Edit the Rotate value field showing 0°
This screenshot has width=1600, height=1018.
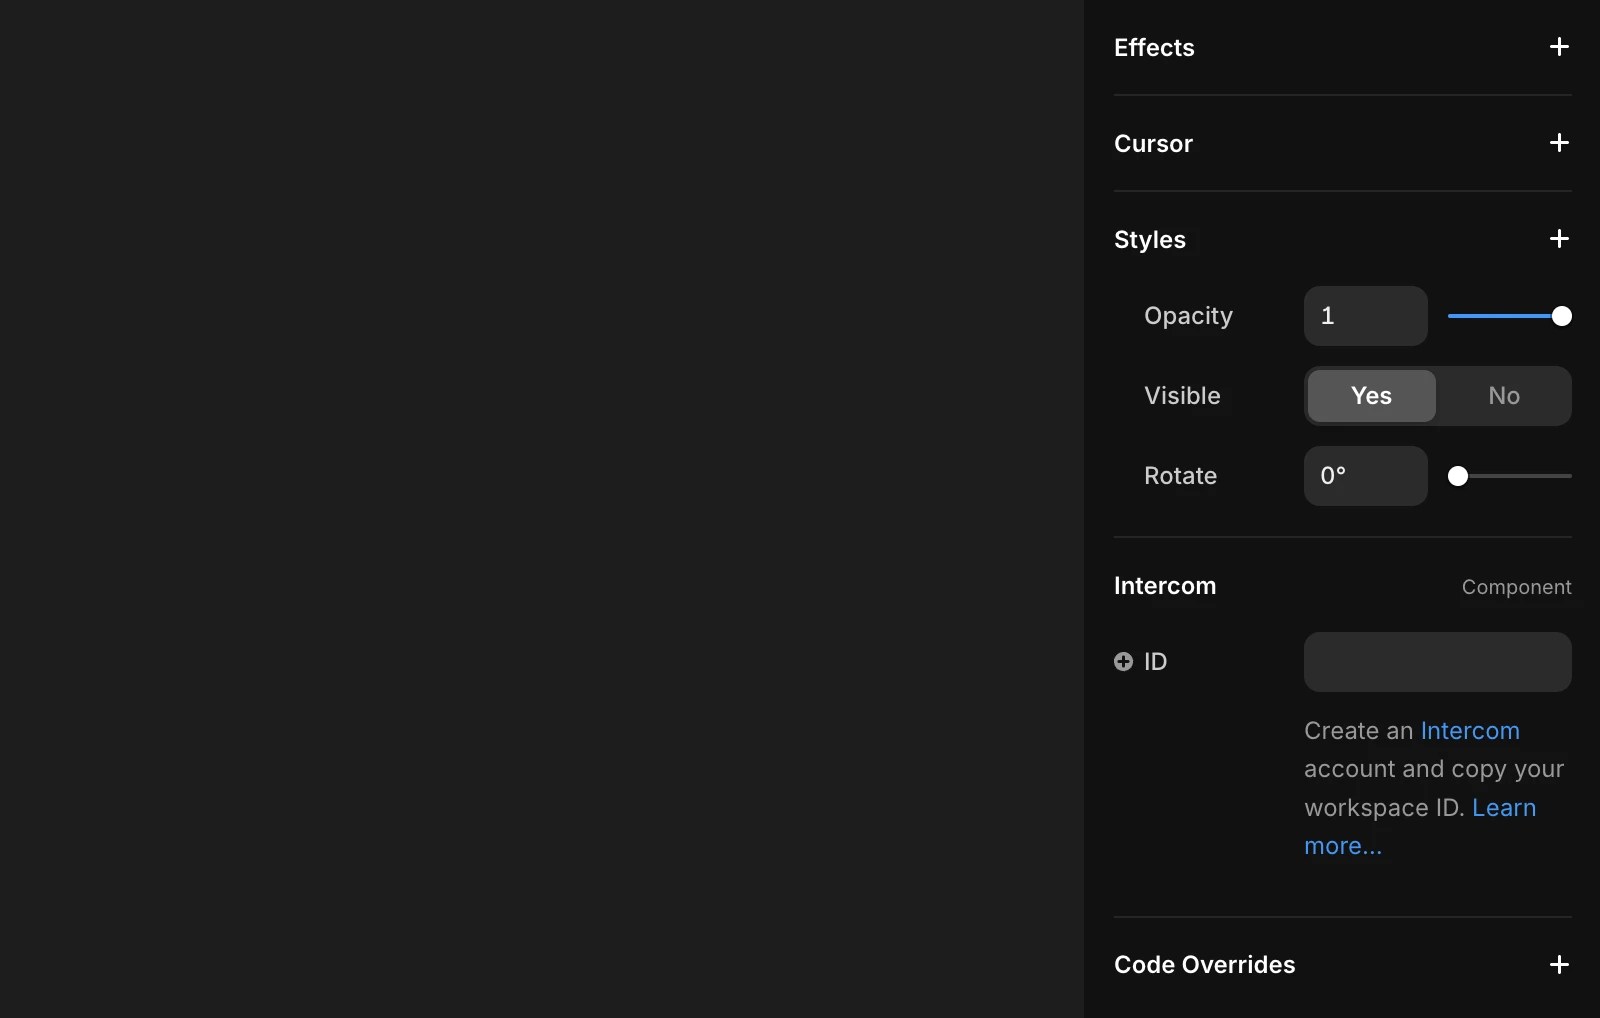[x=1365, y=475]
